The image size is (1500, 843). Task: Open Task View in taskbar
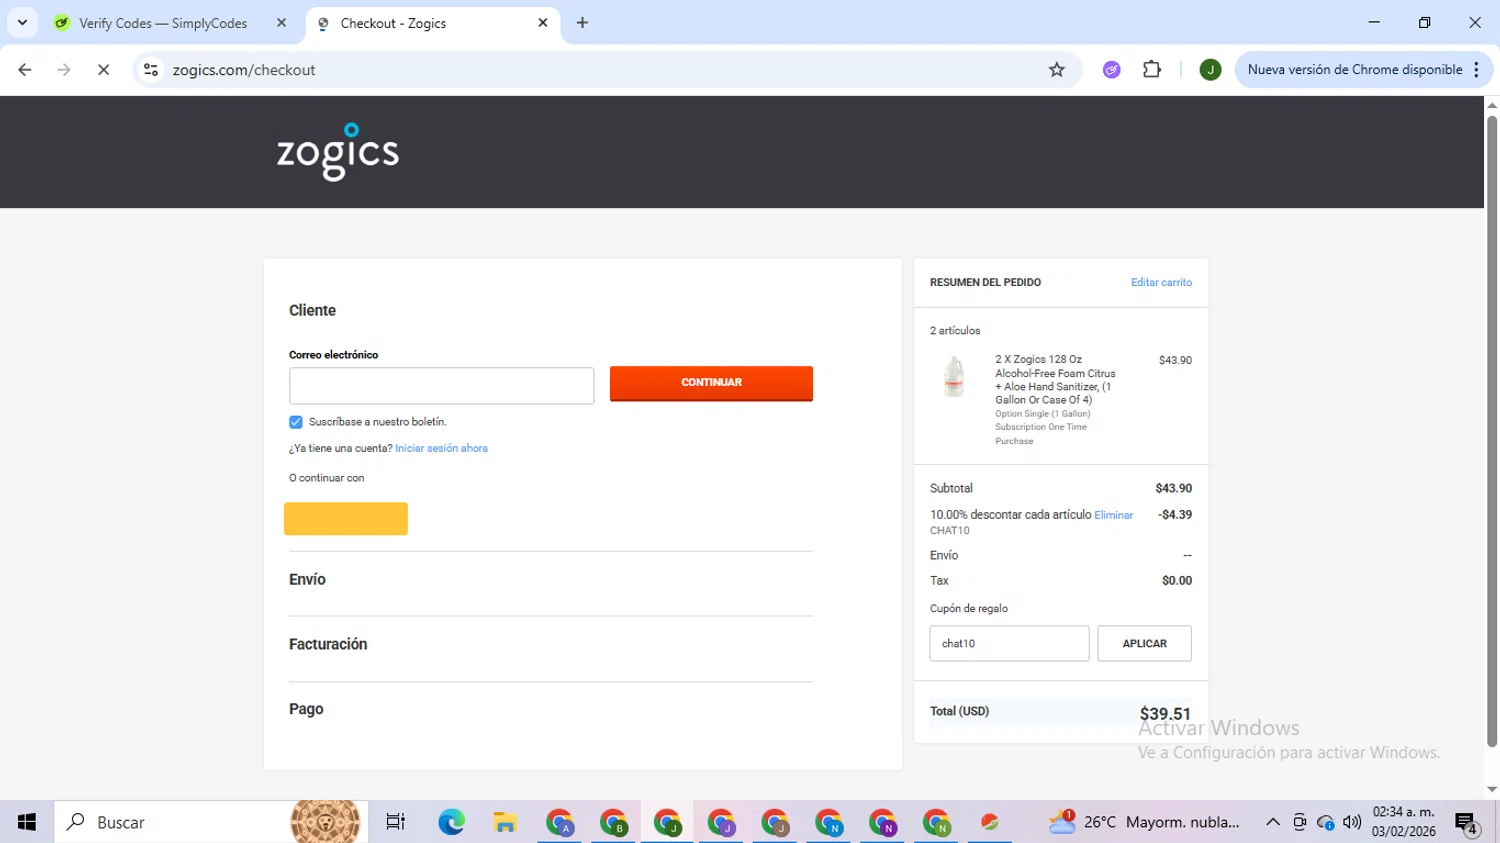tap(396, 822)
